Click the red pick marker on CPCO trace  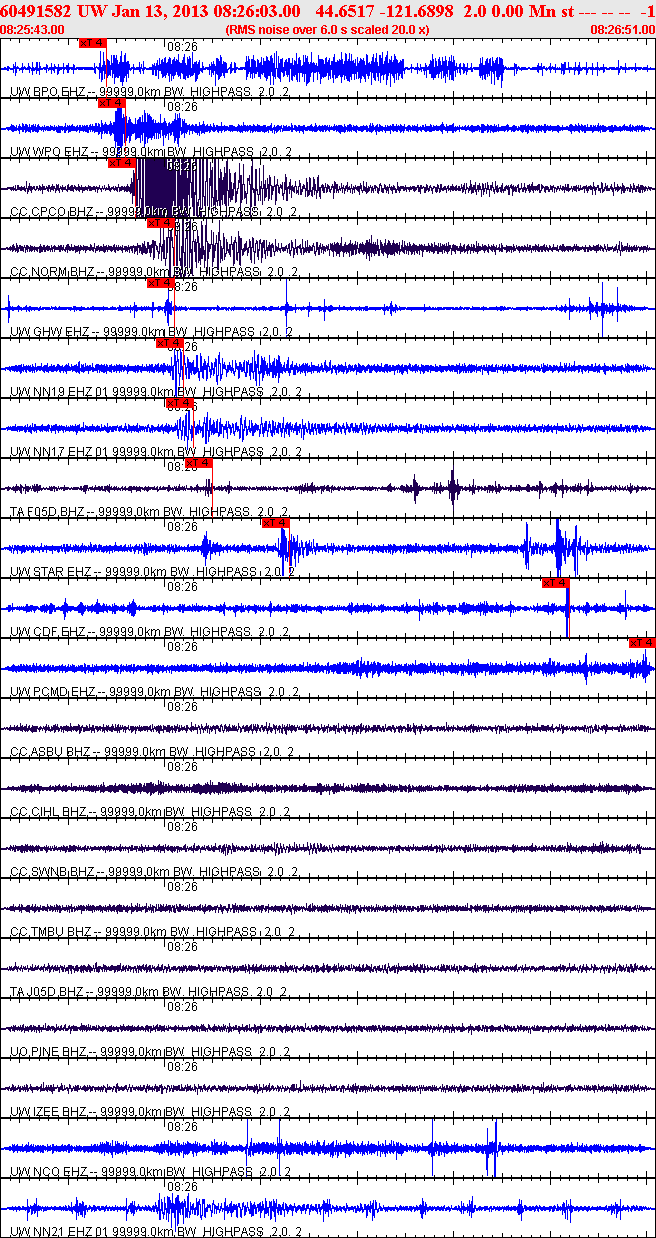(x=121, y=163)
